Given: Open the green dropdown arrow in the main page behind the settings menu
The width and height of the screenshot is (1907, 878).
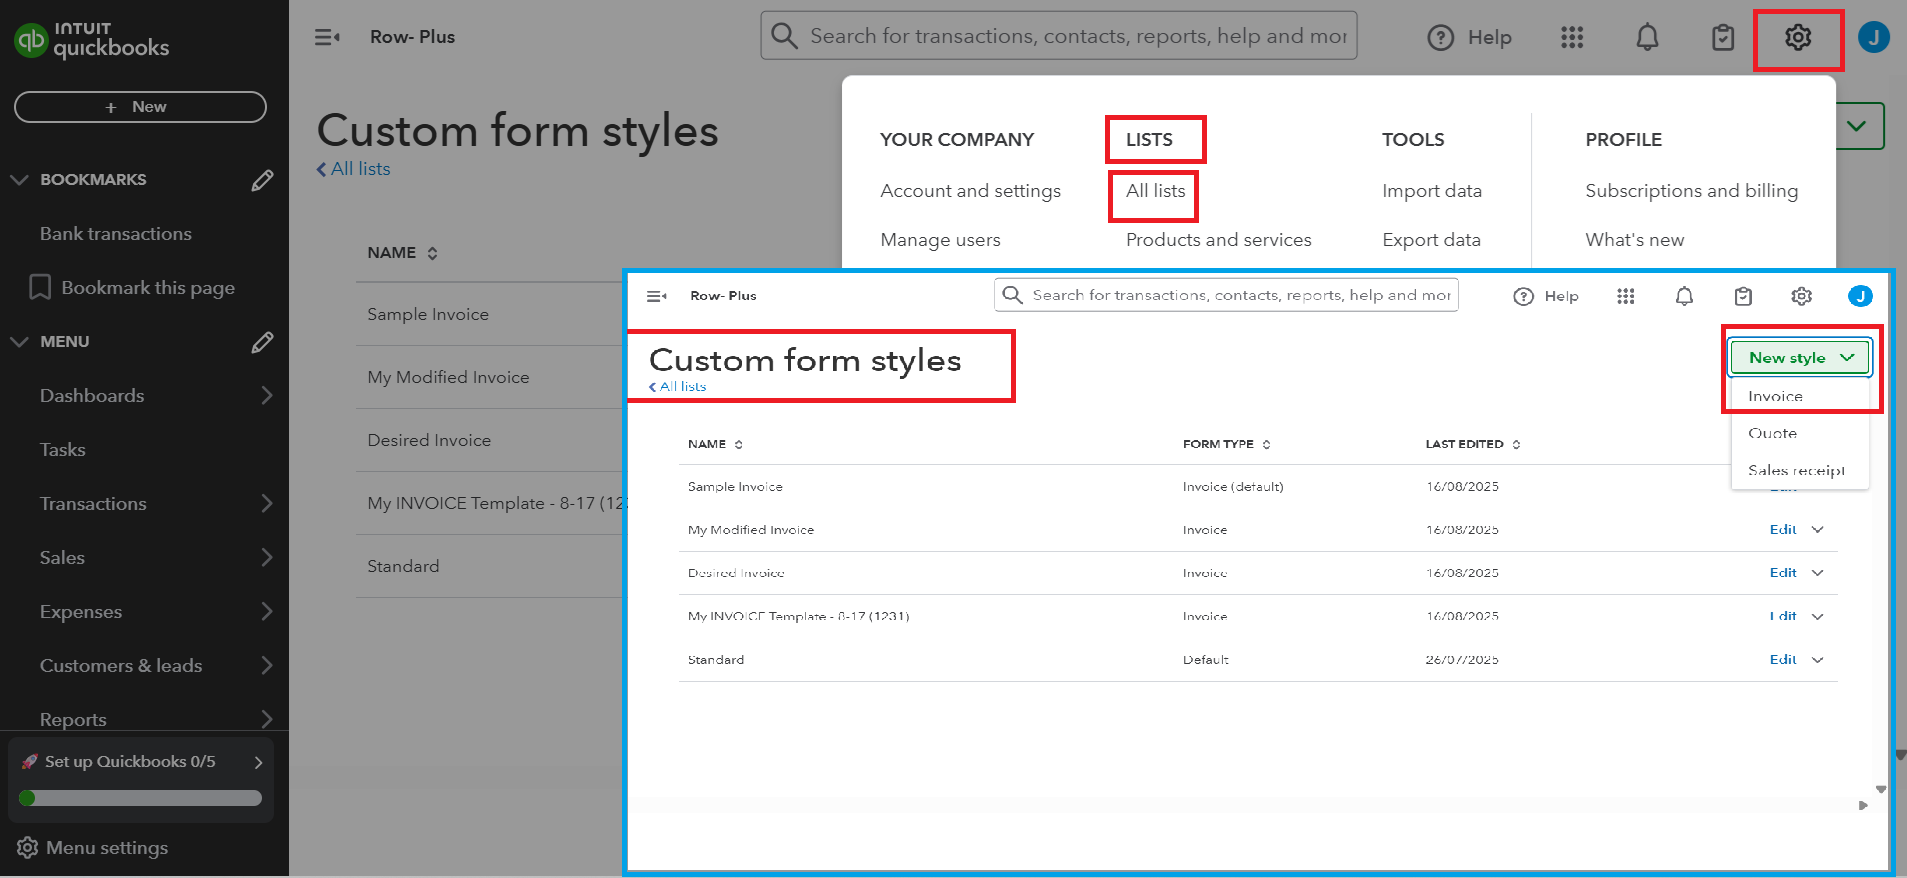Looking at the screenshot, I should click(1859, 126).
